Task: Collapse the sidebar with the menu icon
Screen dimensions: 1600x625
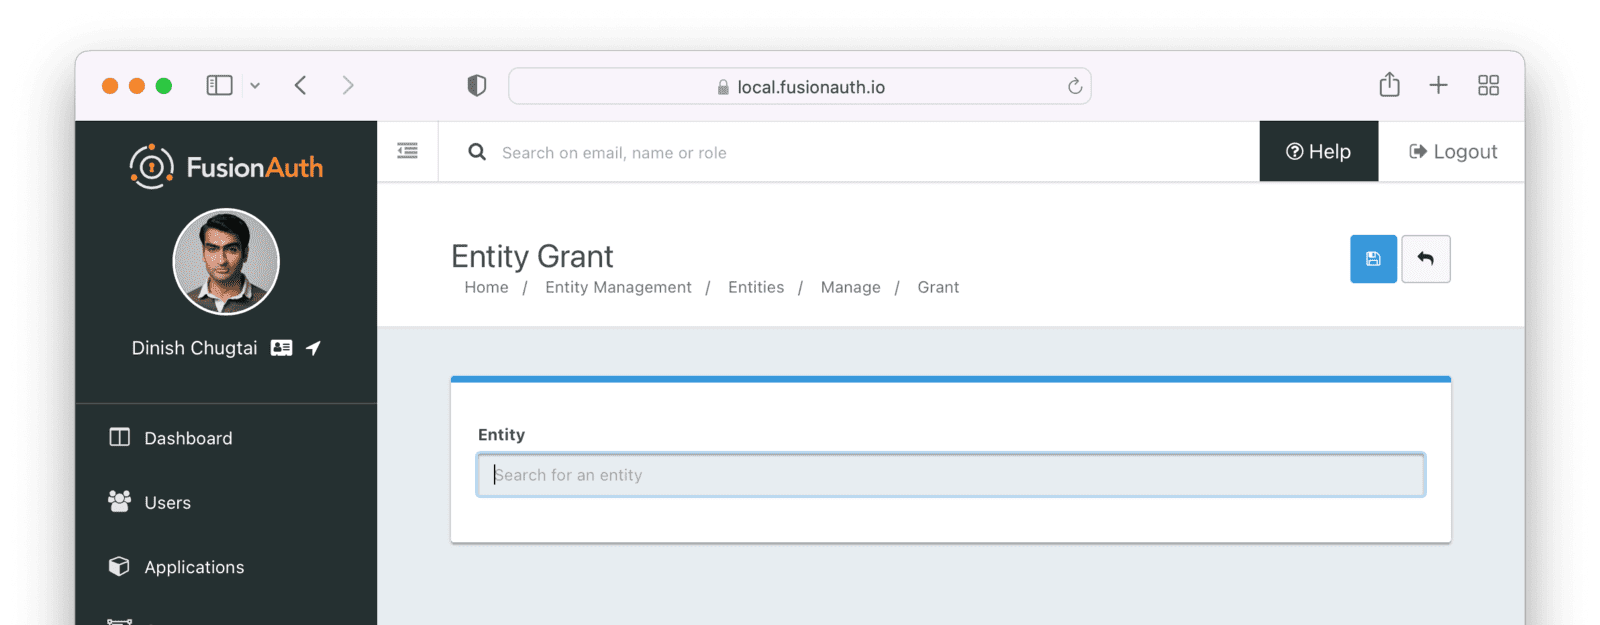Action: [x=407, y=151]
